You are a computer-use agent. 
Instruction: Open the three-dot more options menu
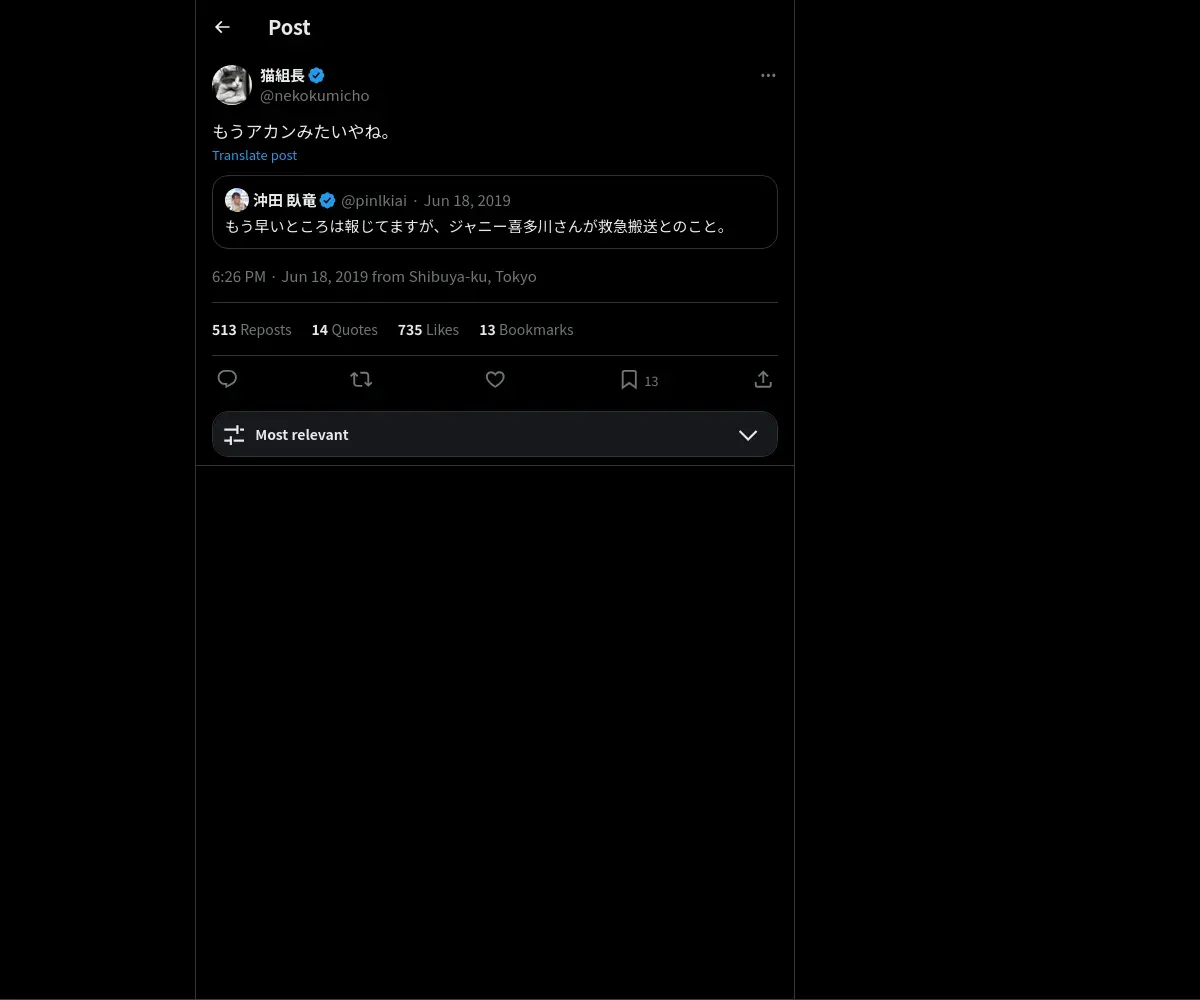(x=768, y=75)
